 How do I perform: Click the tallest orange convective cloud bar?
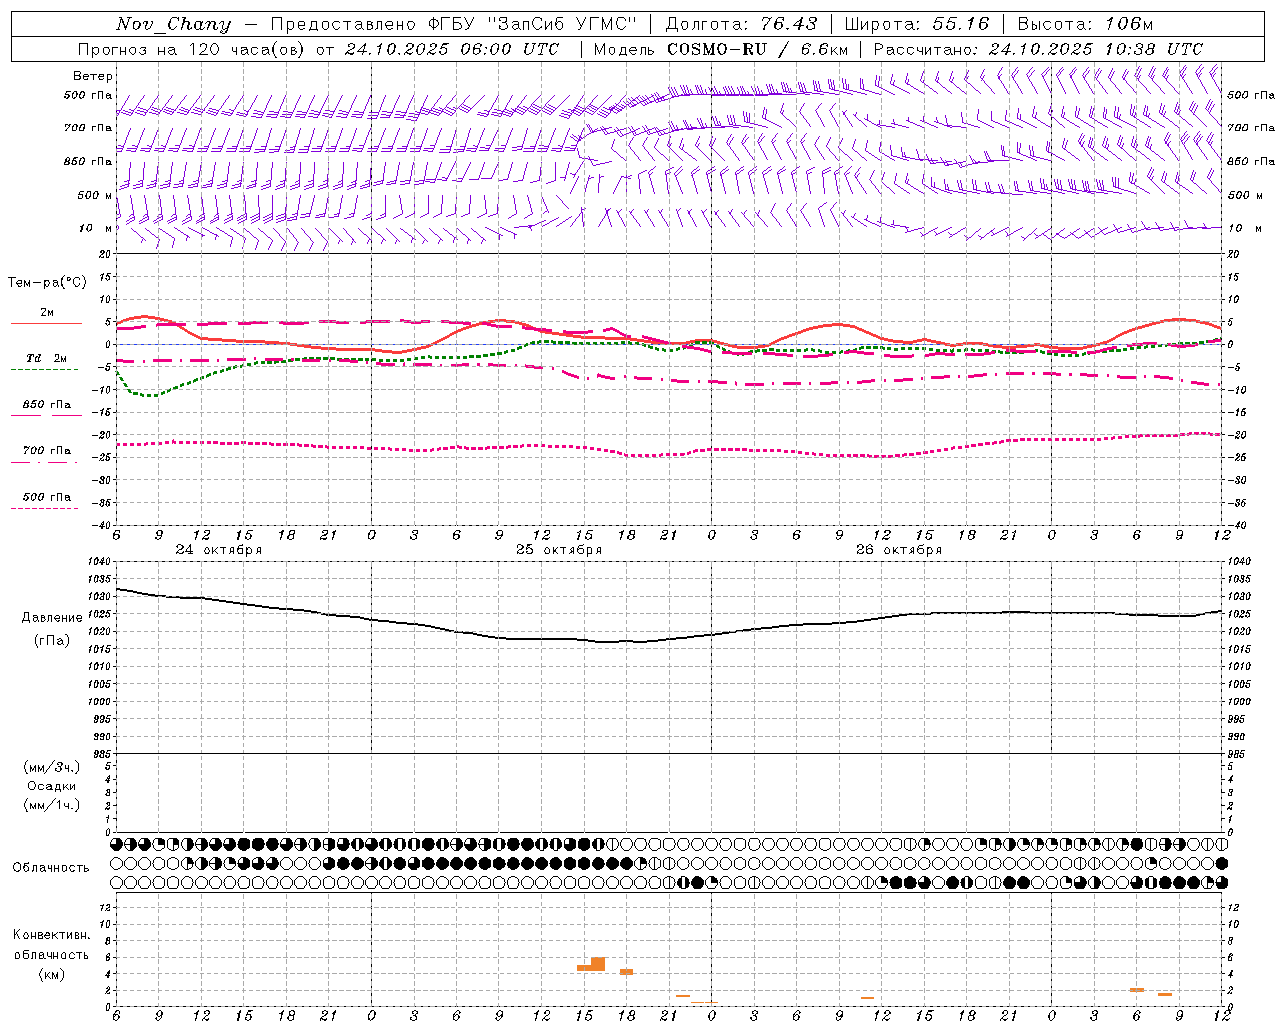click(x=598, y=964)
